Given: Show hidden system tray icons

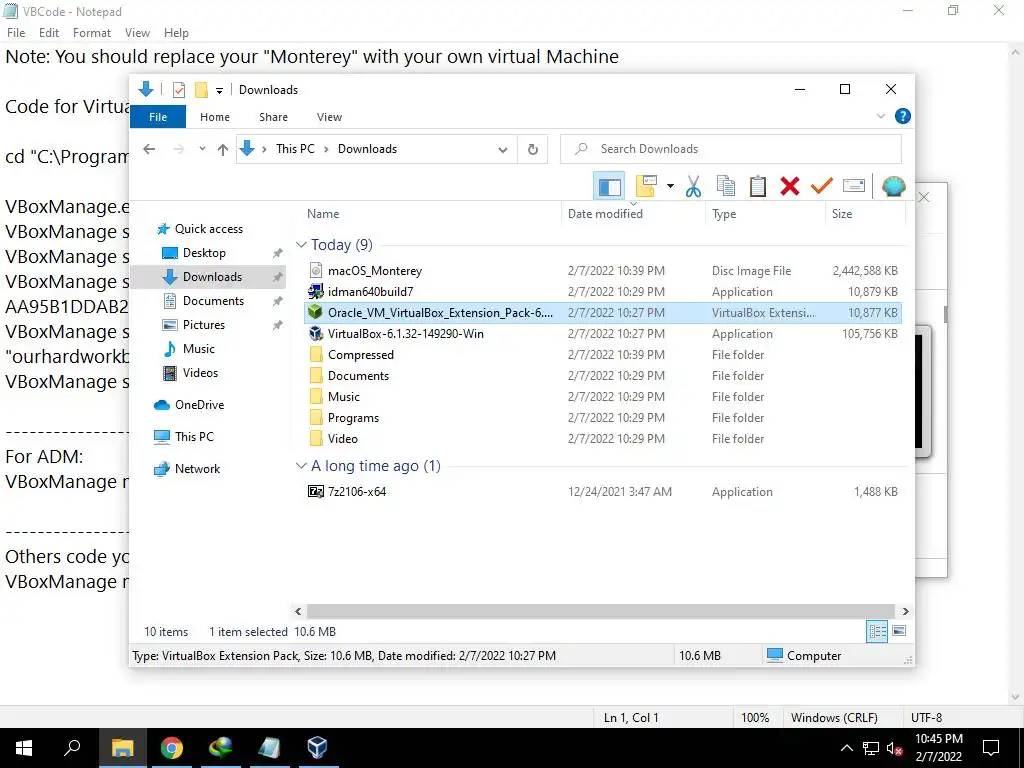Looking at the screenshot, I should pyautogui.click(x=846, y=748).
